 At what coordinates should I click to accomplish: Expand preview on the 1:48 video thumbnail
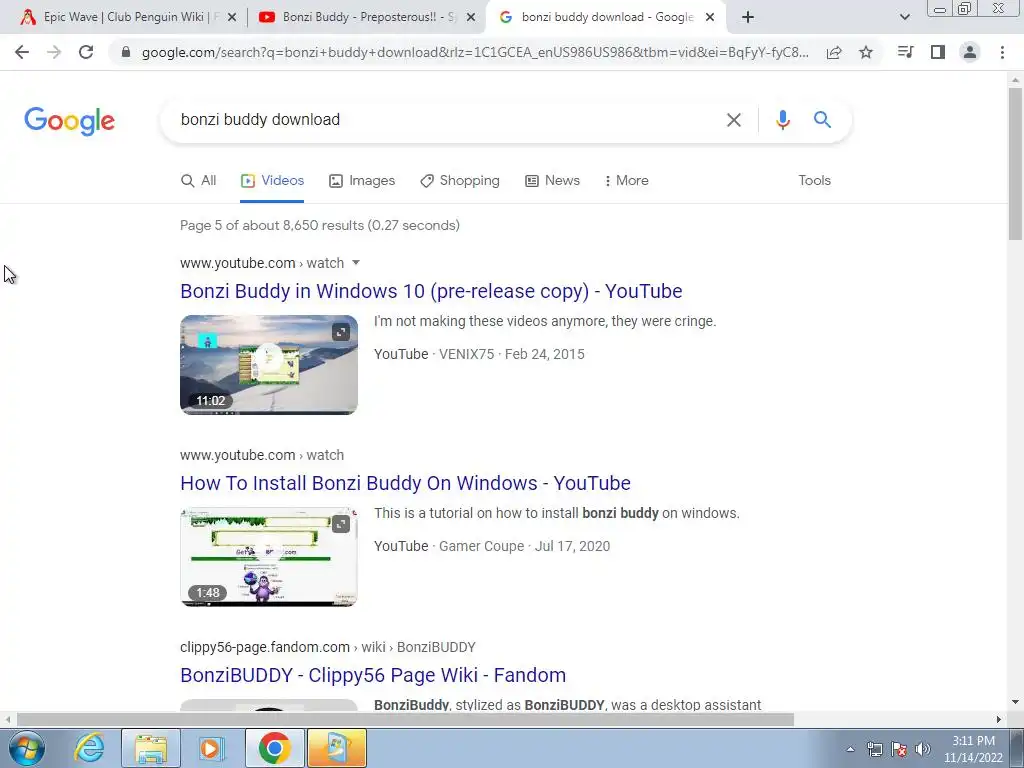point(341,524)
